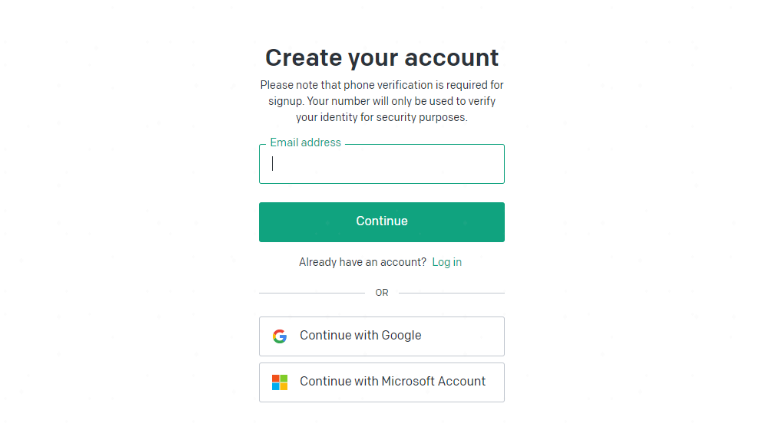This screenshot has height=440, width=768.
Task: Click the divider line left of OR
Action: (x=312, y=293)
